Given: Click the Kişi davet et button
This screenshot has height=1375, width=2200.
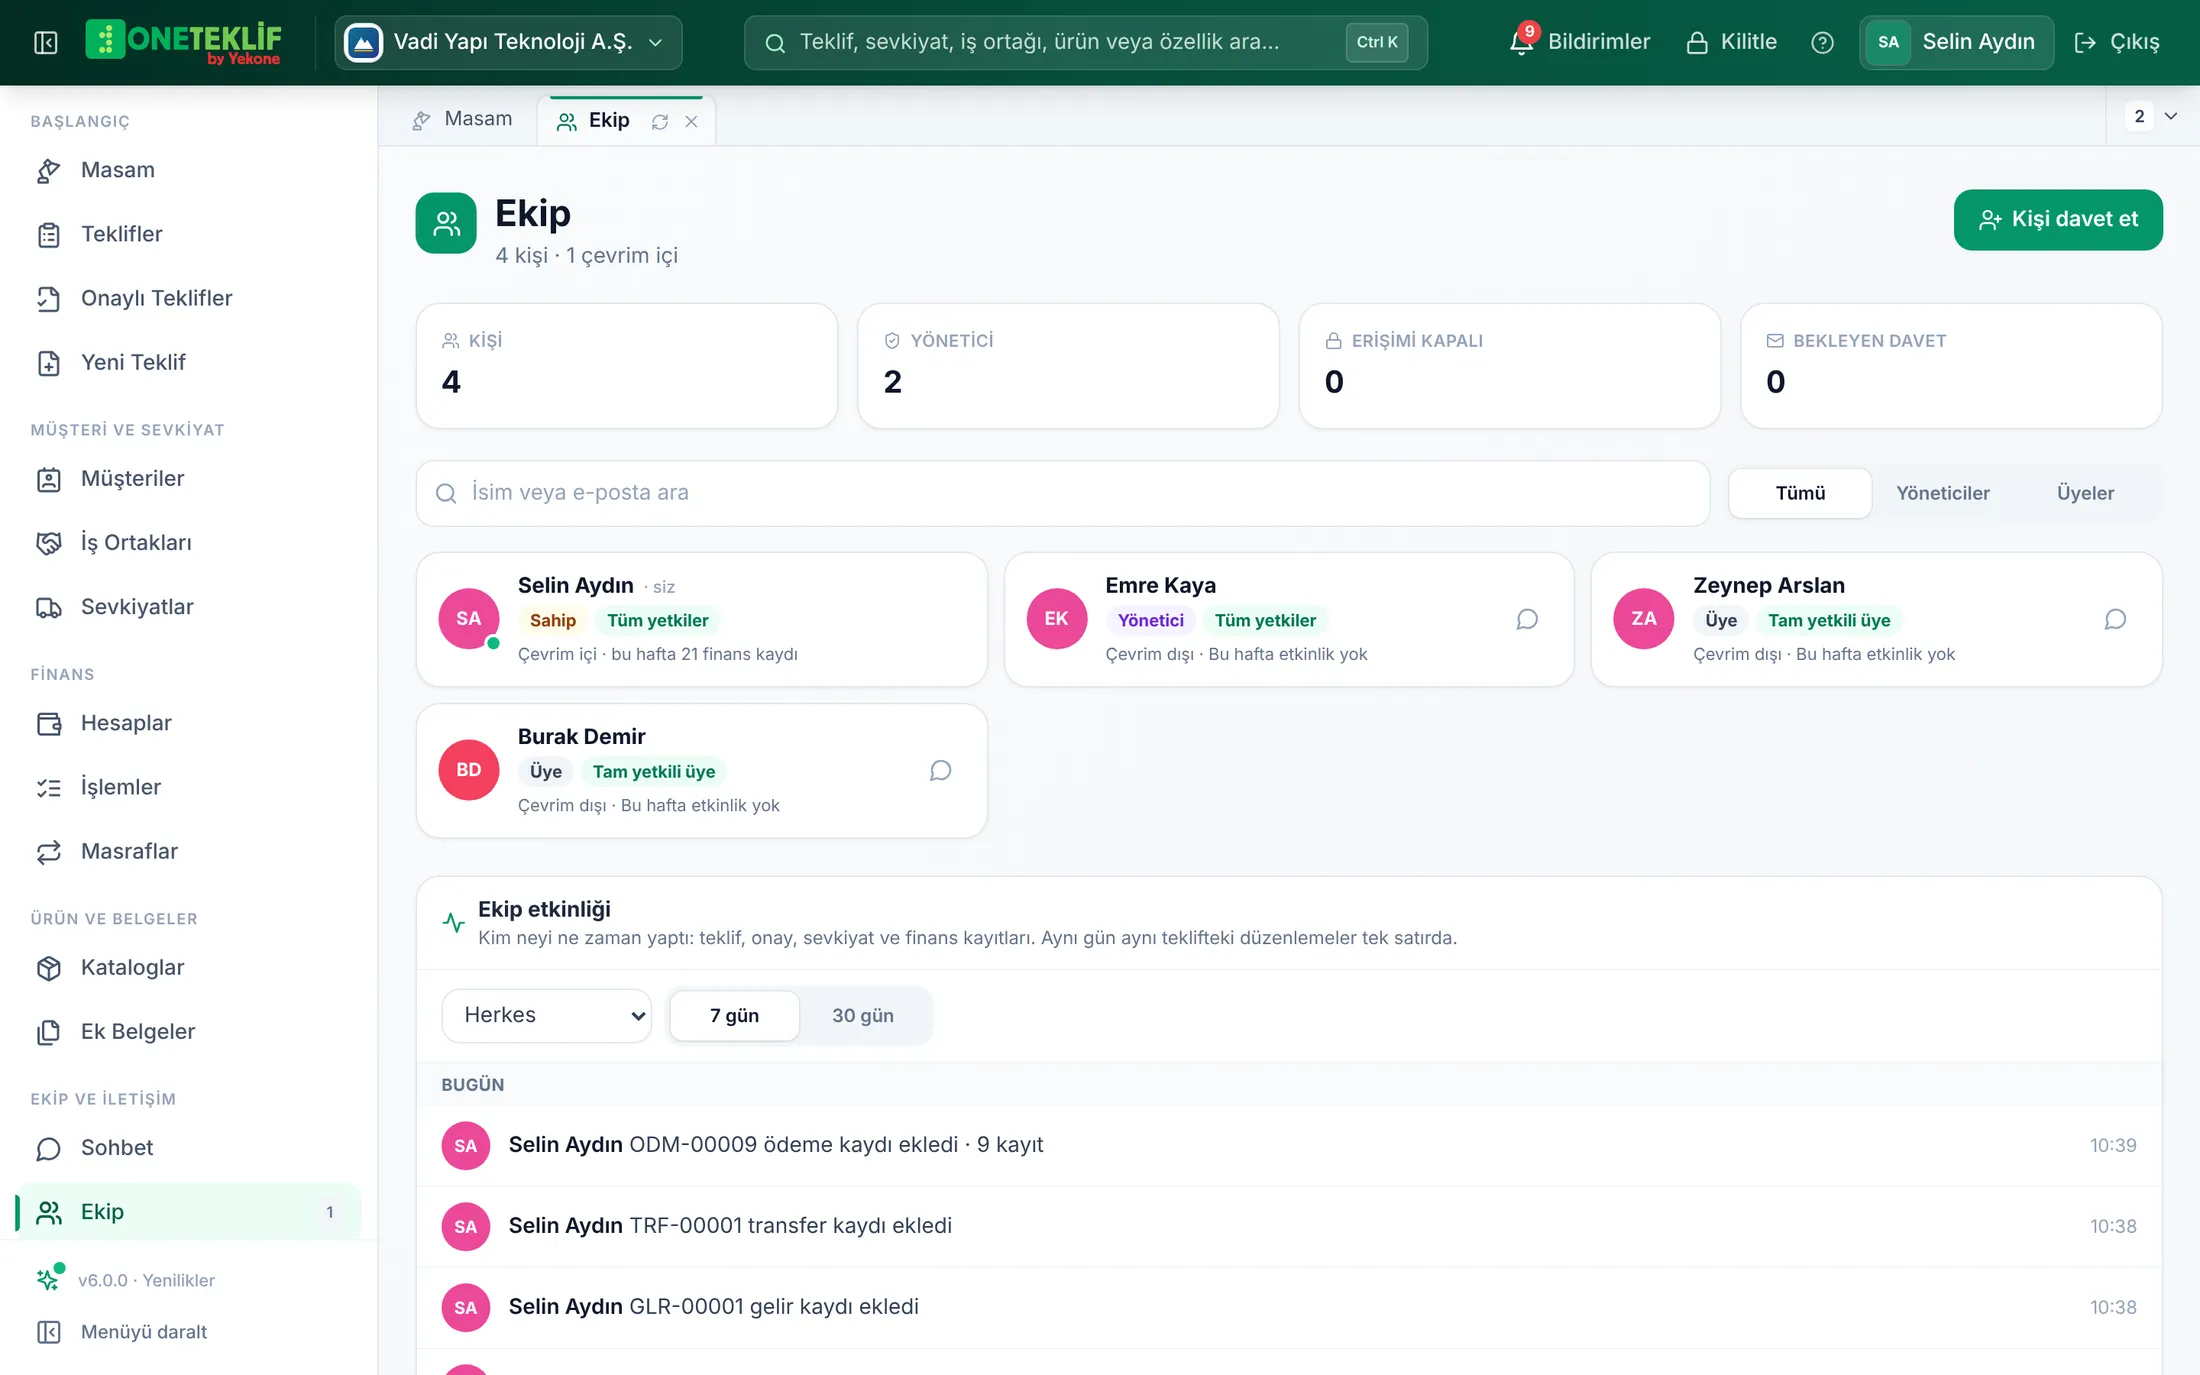Looking at the screenshot, I should tap(2058, 220).
